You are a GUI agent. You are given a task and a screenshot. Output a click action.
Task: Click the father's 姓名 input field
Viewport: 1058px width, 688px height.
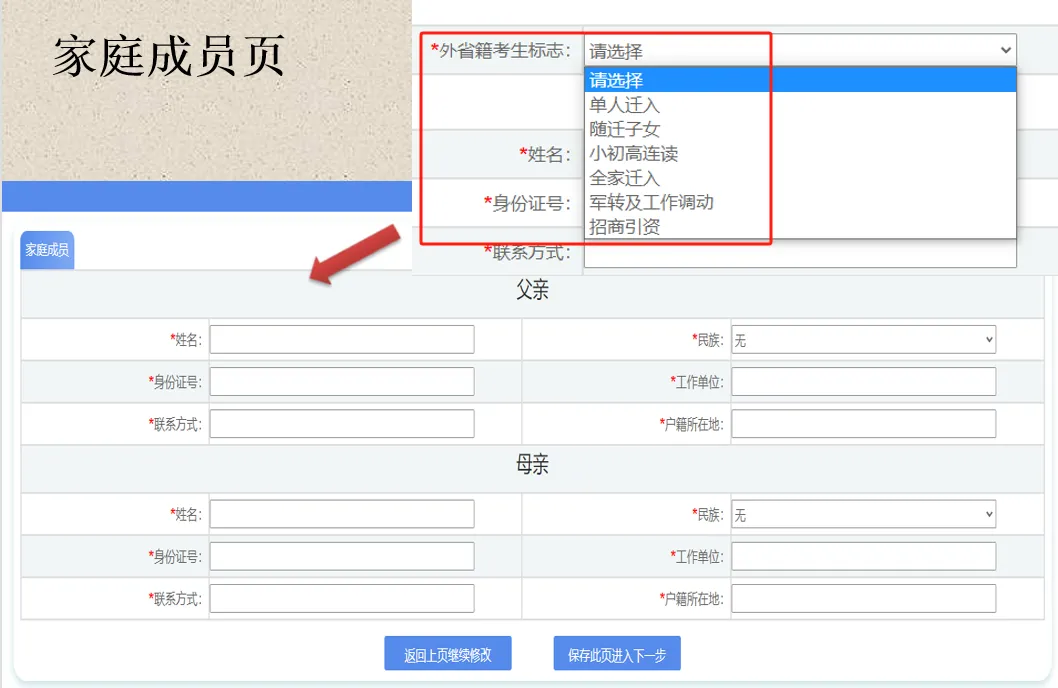(x=340, y=338)
